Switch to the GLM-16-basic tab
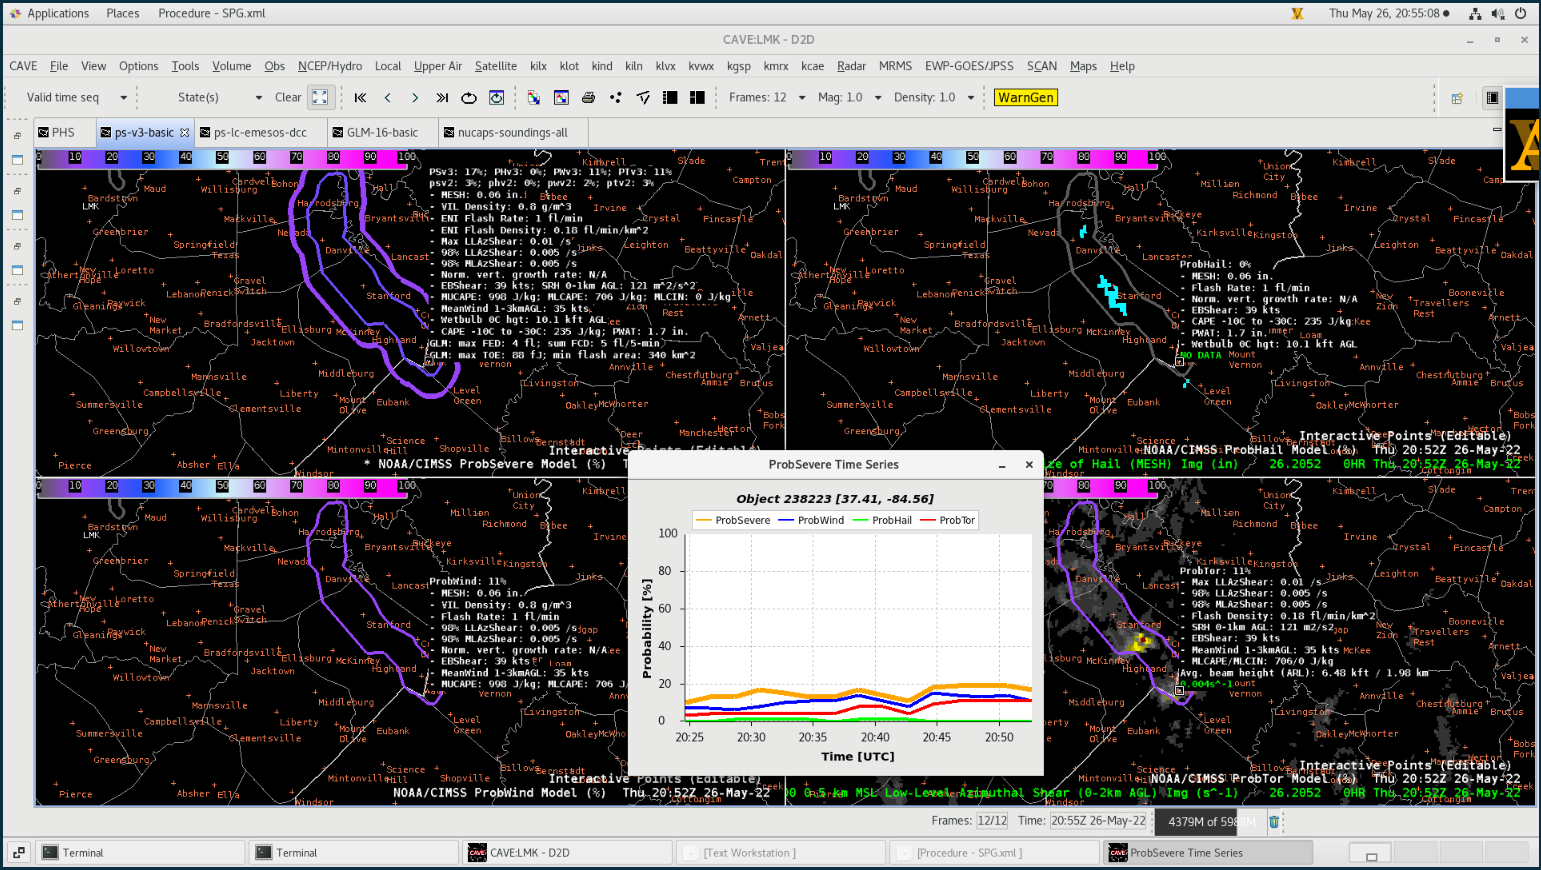Screen dimensions: 1541x870 [x=382, y=132]
